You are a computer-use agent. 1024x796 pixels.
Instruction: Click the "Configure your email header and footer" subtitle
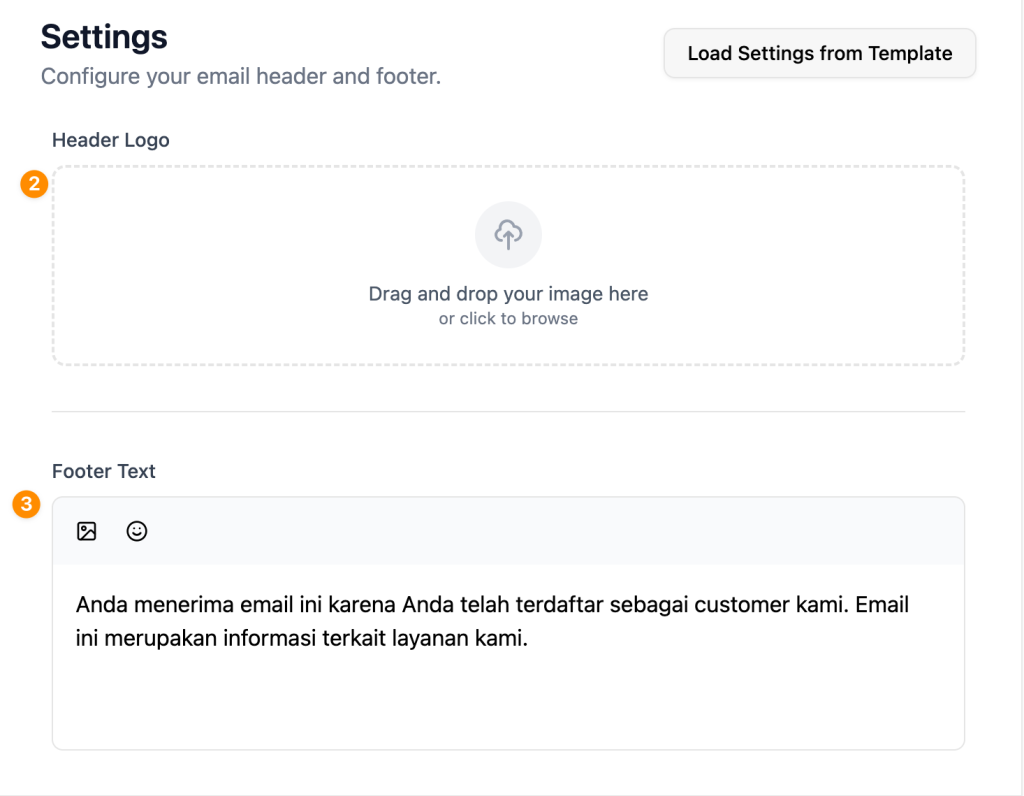(x=240, y=76)
